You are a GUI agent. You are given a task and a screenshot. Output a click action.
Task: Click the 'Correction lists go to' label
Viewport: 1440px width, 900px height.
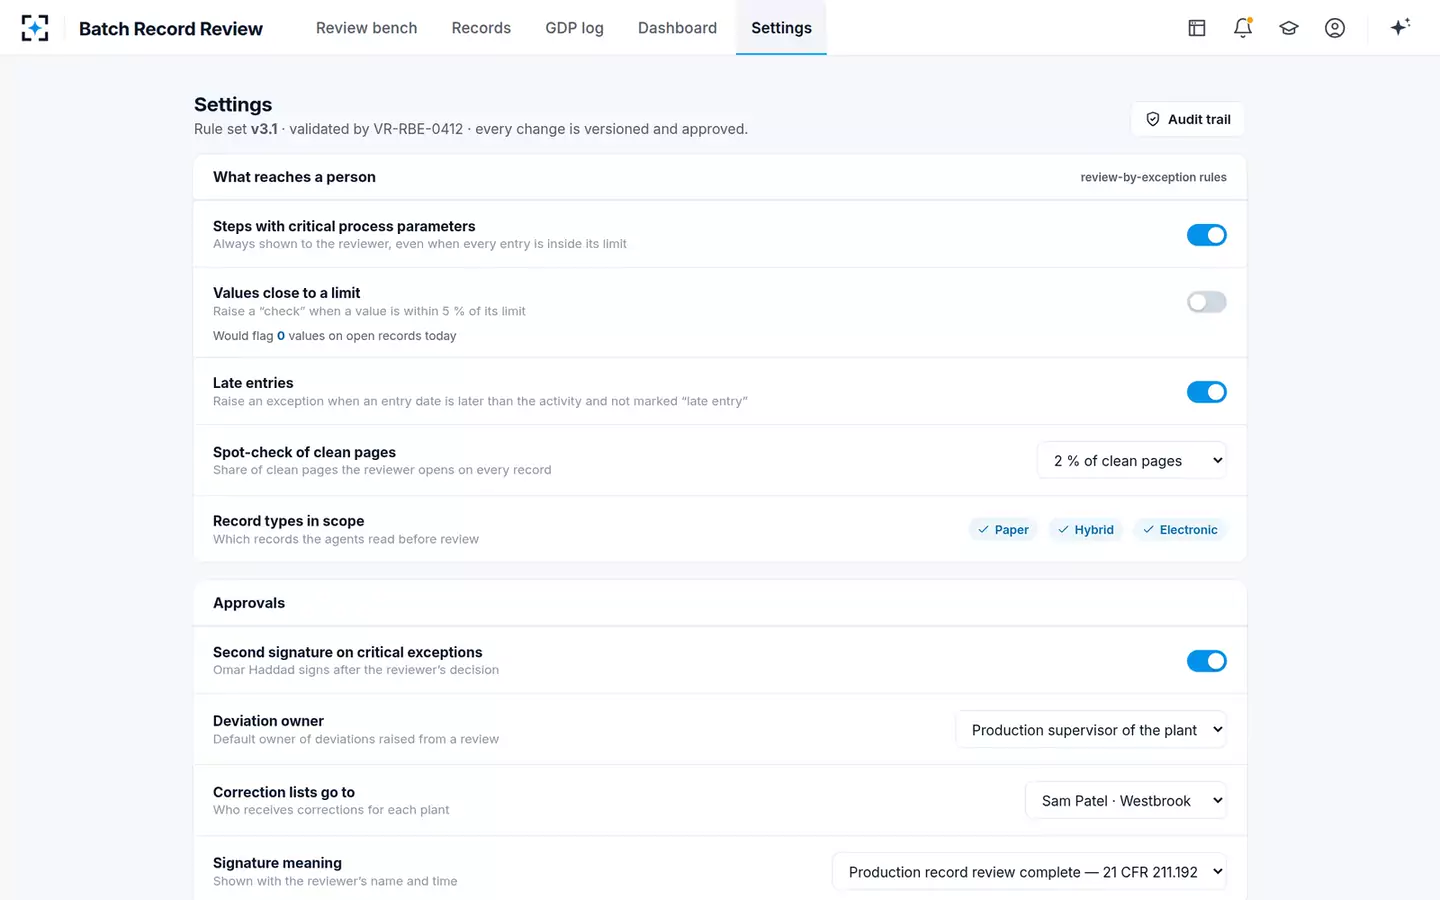pos(284,792)
